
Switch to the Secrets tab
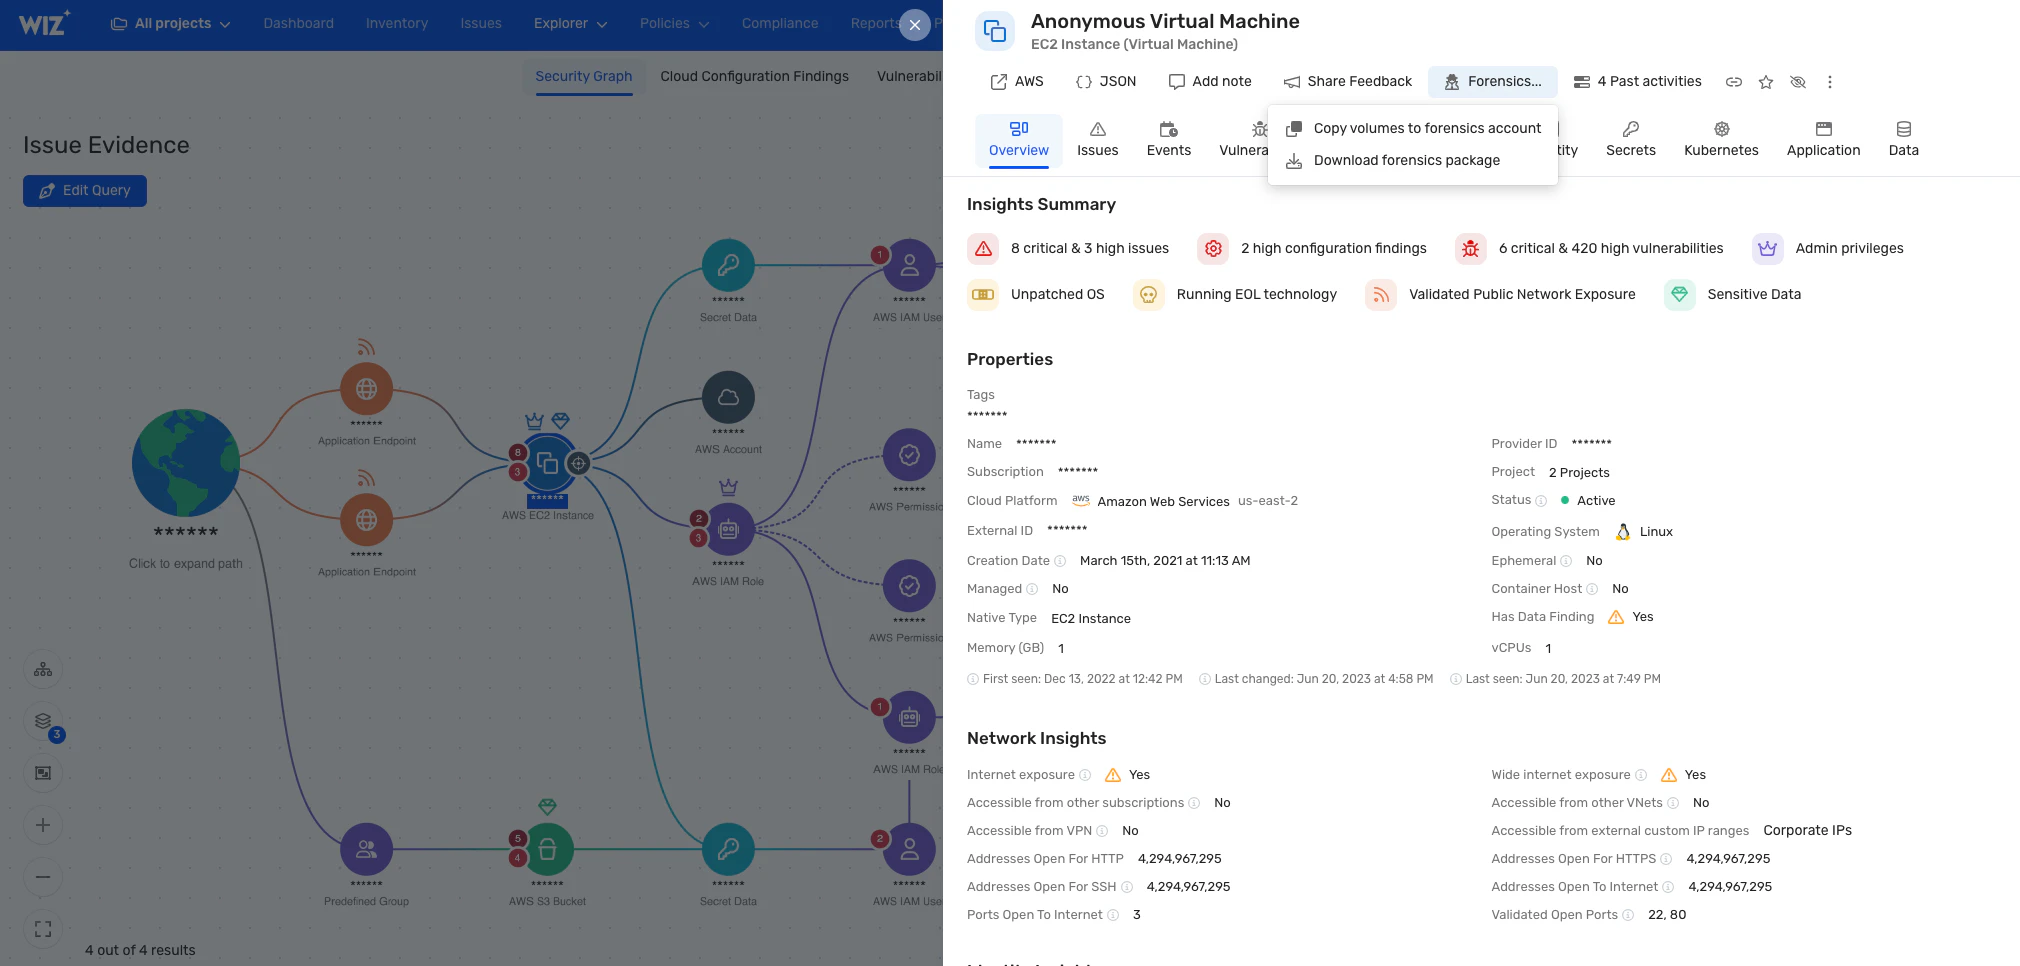[1631, 140]
